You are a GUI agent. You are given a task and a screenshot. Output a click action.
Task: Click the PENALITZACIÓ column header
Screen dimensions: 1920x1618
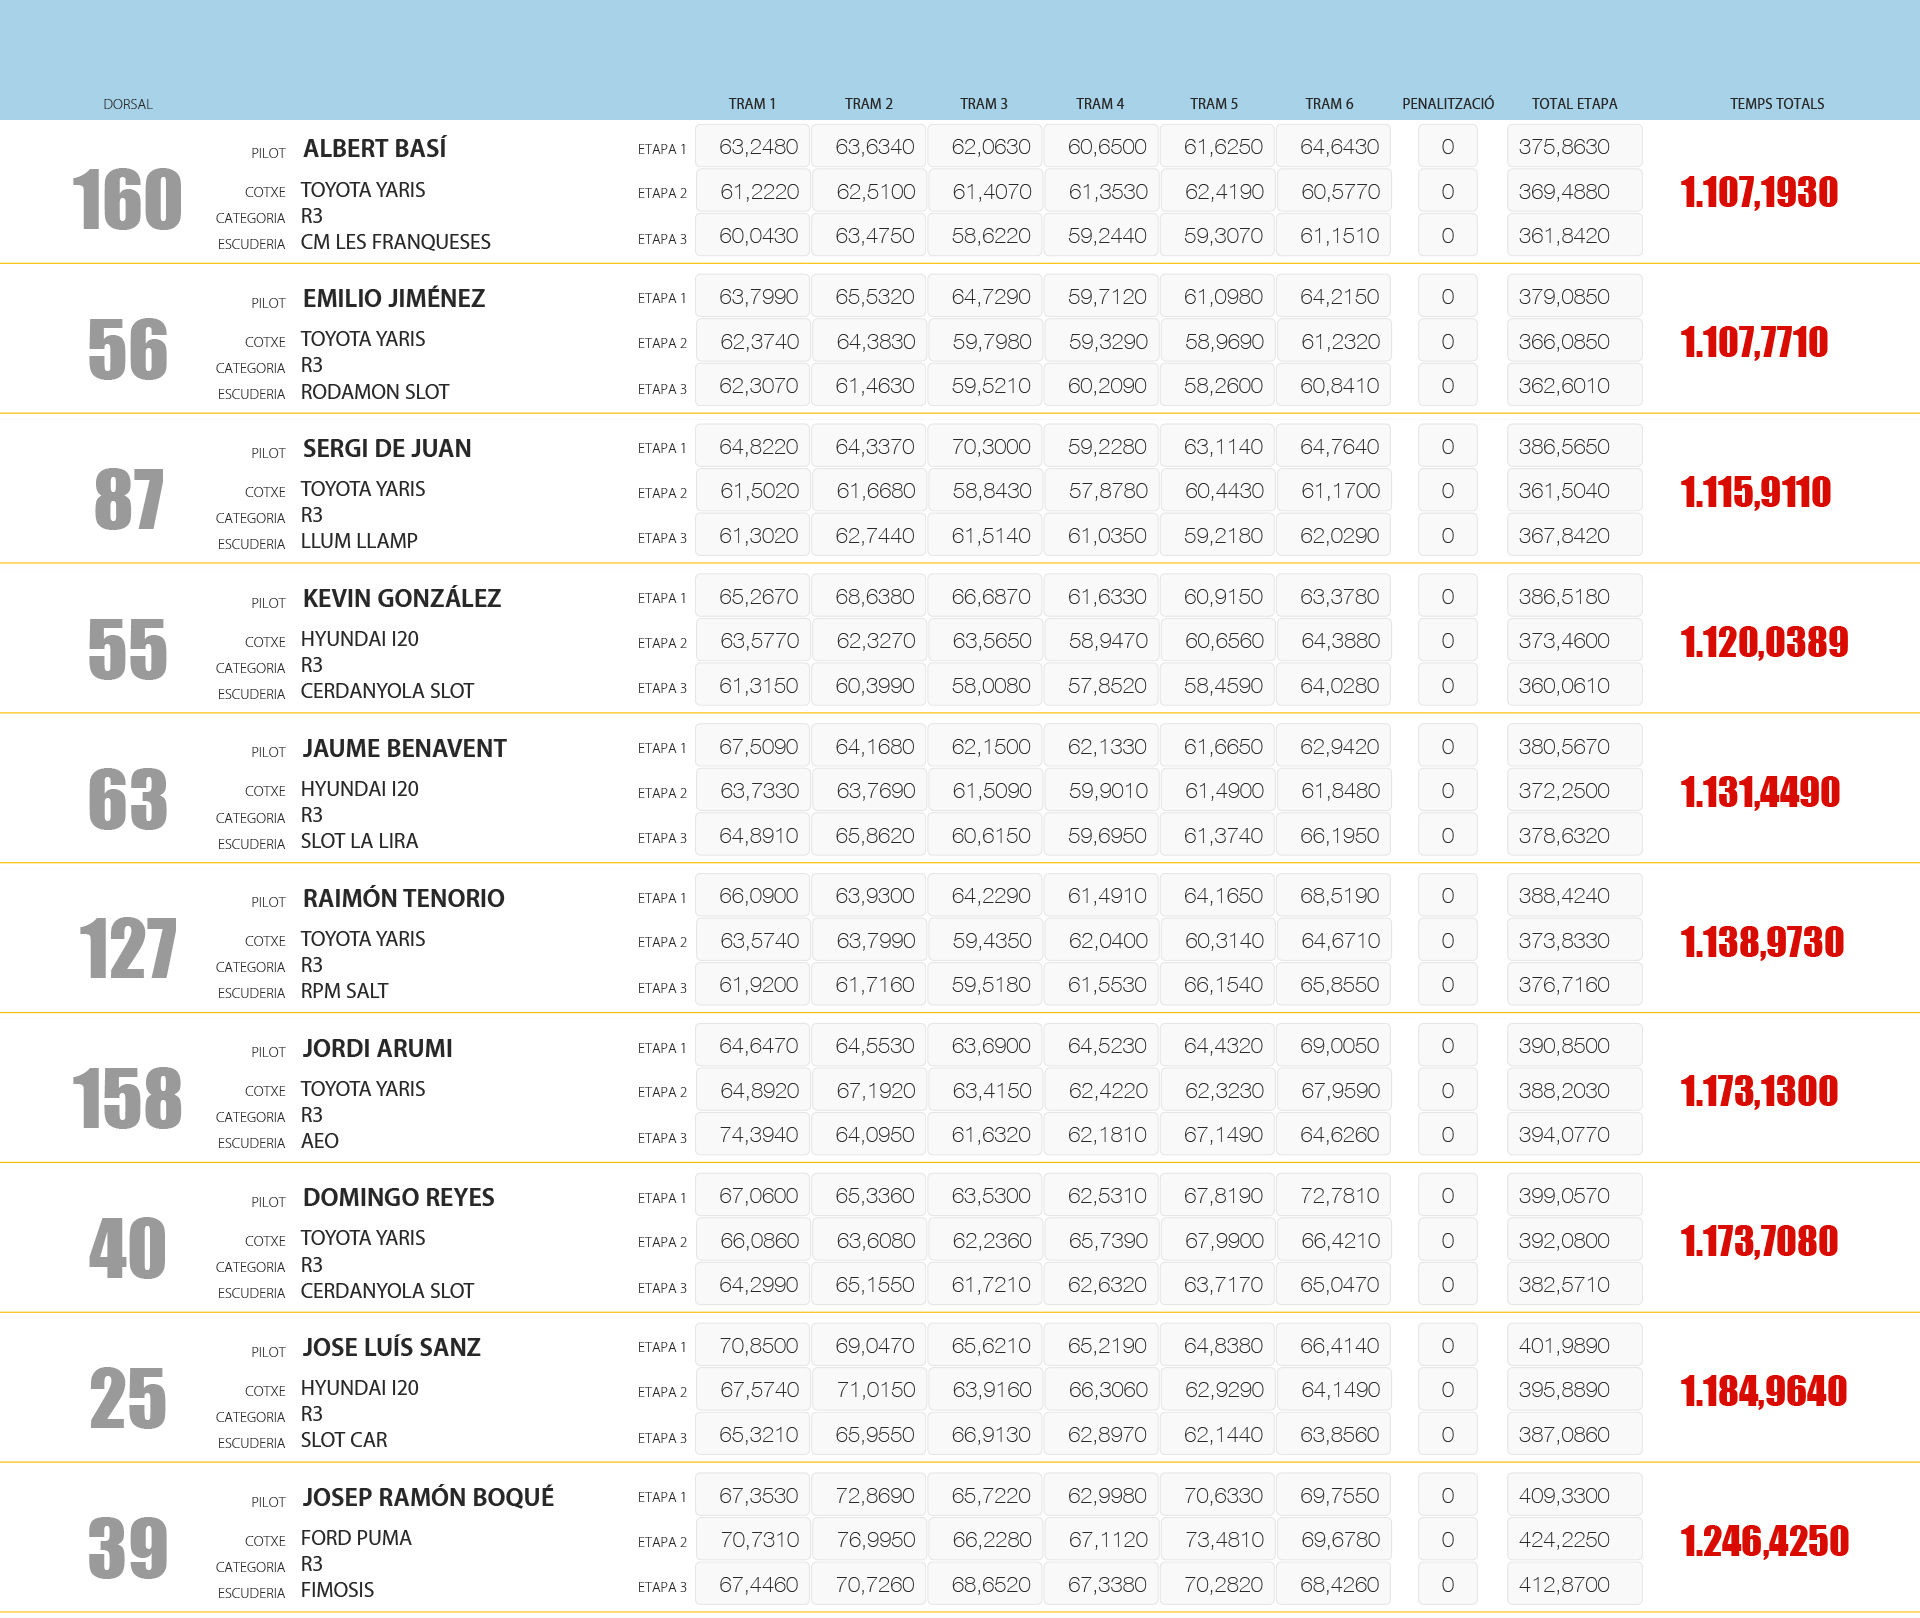click(x=1447, y=104)
